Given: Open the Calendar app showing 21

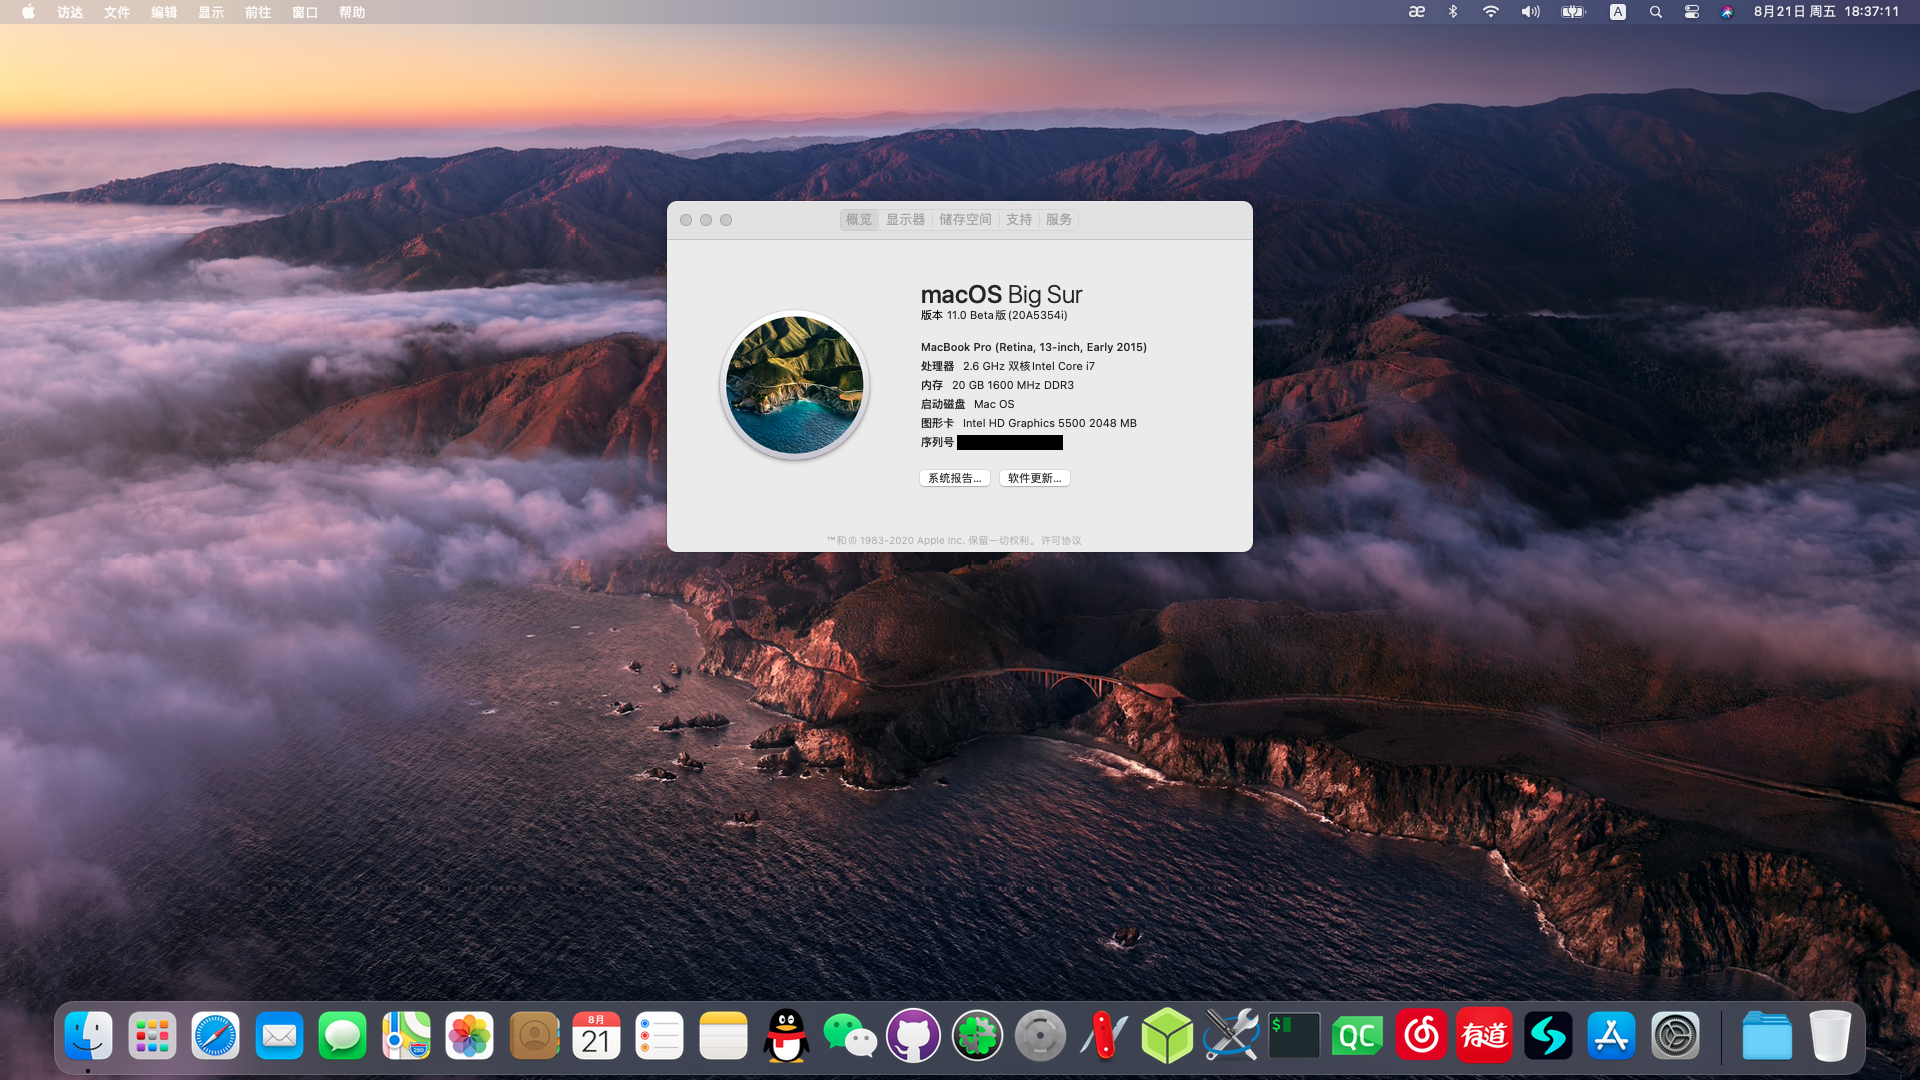Looking at the screenshot, I should [x=596, y=1036].
